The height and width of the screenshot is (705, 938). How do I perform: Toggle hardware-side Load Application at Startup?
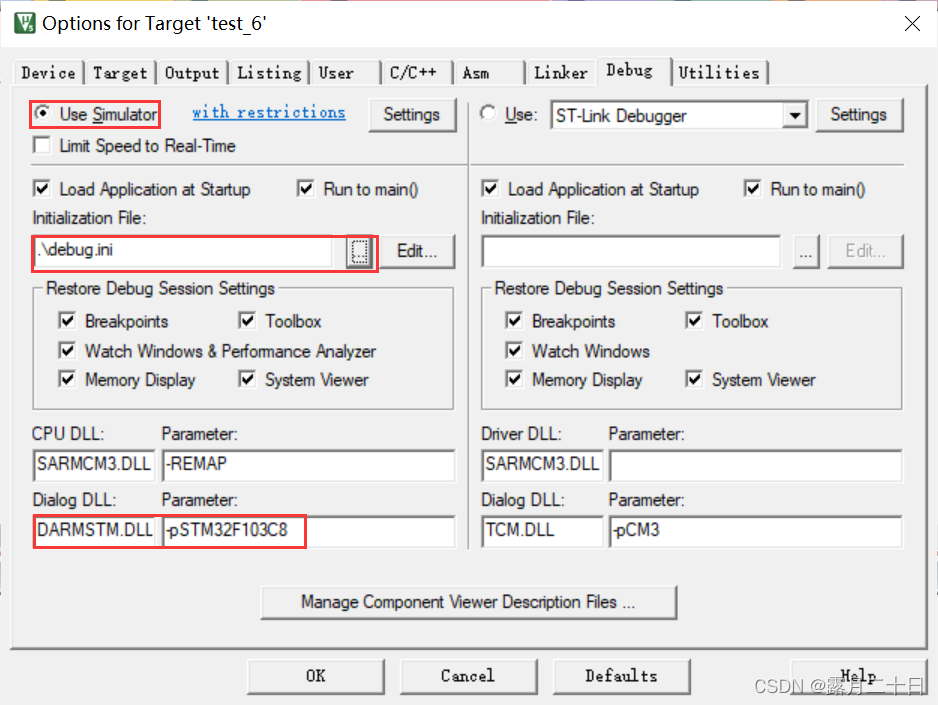(x=490, y=189)
